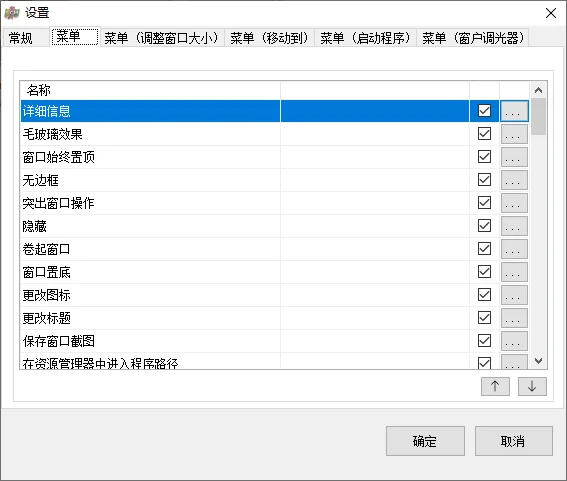Disable the 窗口始终置顶 checkbox

tap(484, 157)
